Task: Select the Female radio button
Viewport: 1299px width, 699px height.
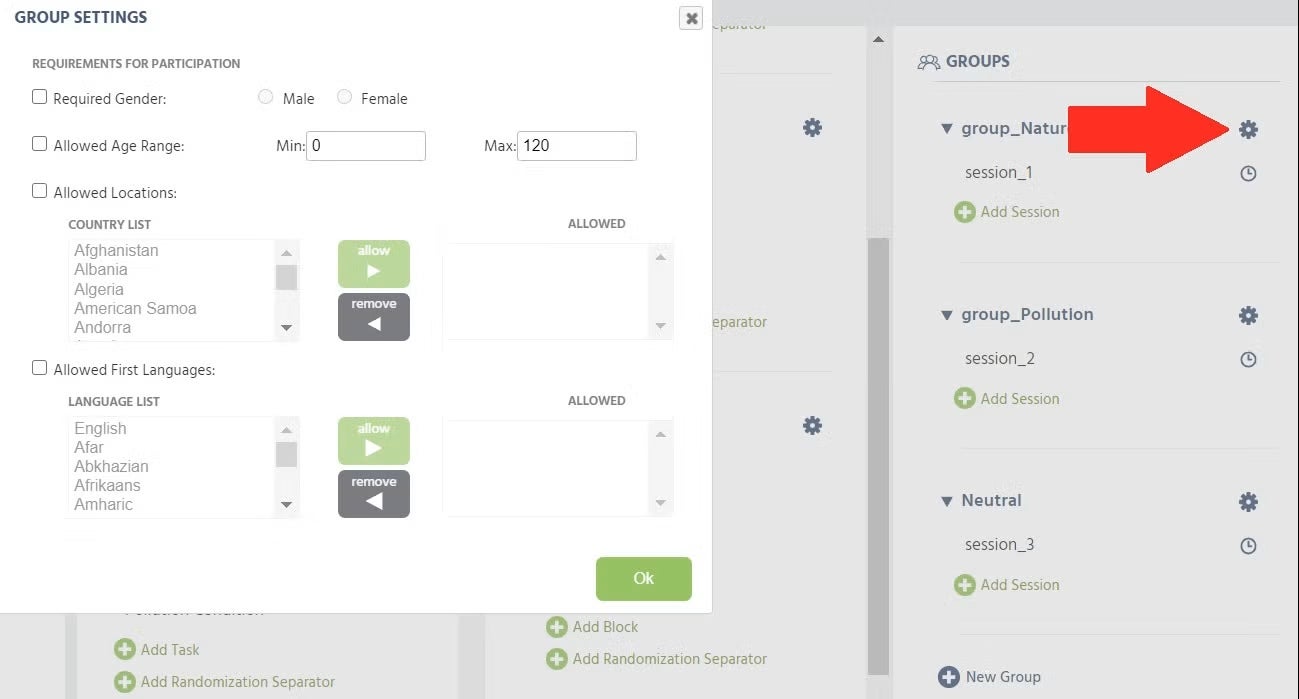Action: click(x=344, y=97)
